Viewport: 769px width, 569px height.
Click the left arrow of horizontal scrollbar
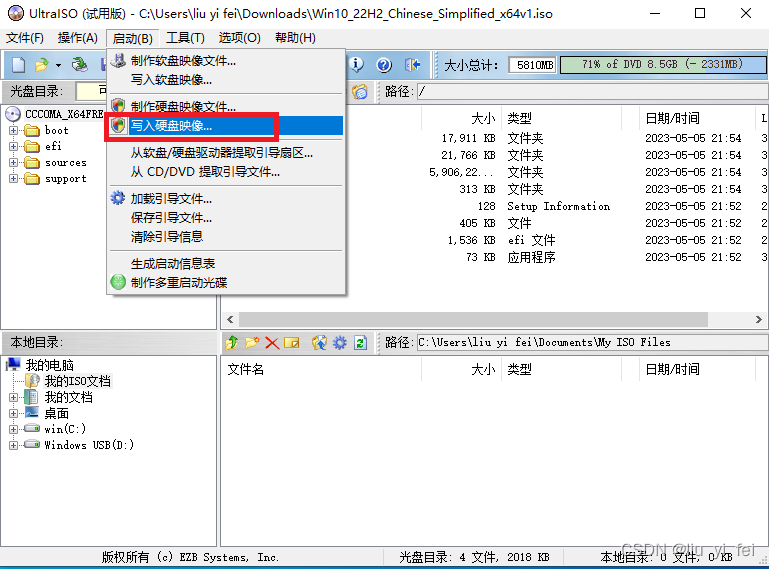pyautogui.click(x=231, y=319)
